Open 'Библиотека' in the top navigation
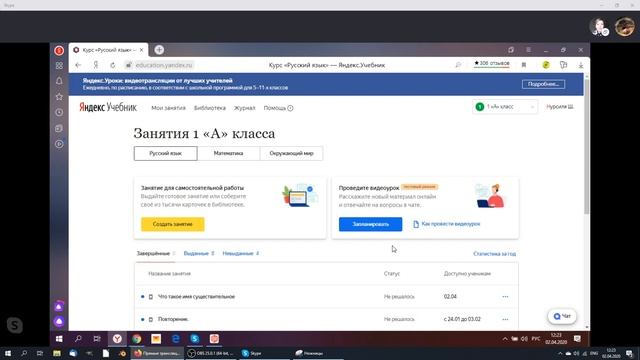640x360 pixels. click(x=210, y=108)
